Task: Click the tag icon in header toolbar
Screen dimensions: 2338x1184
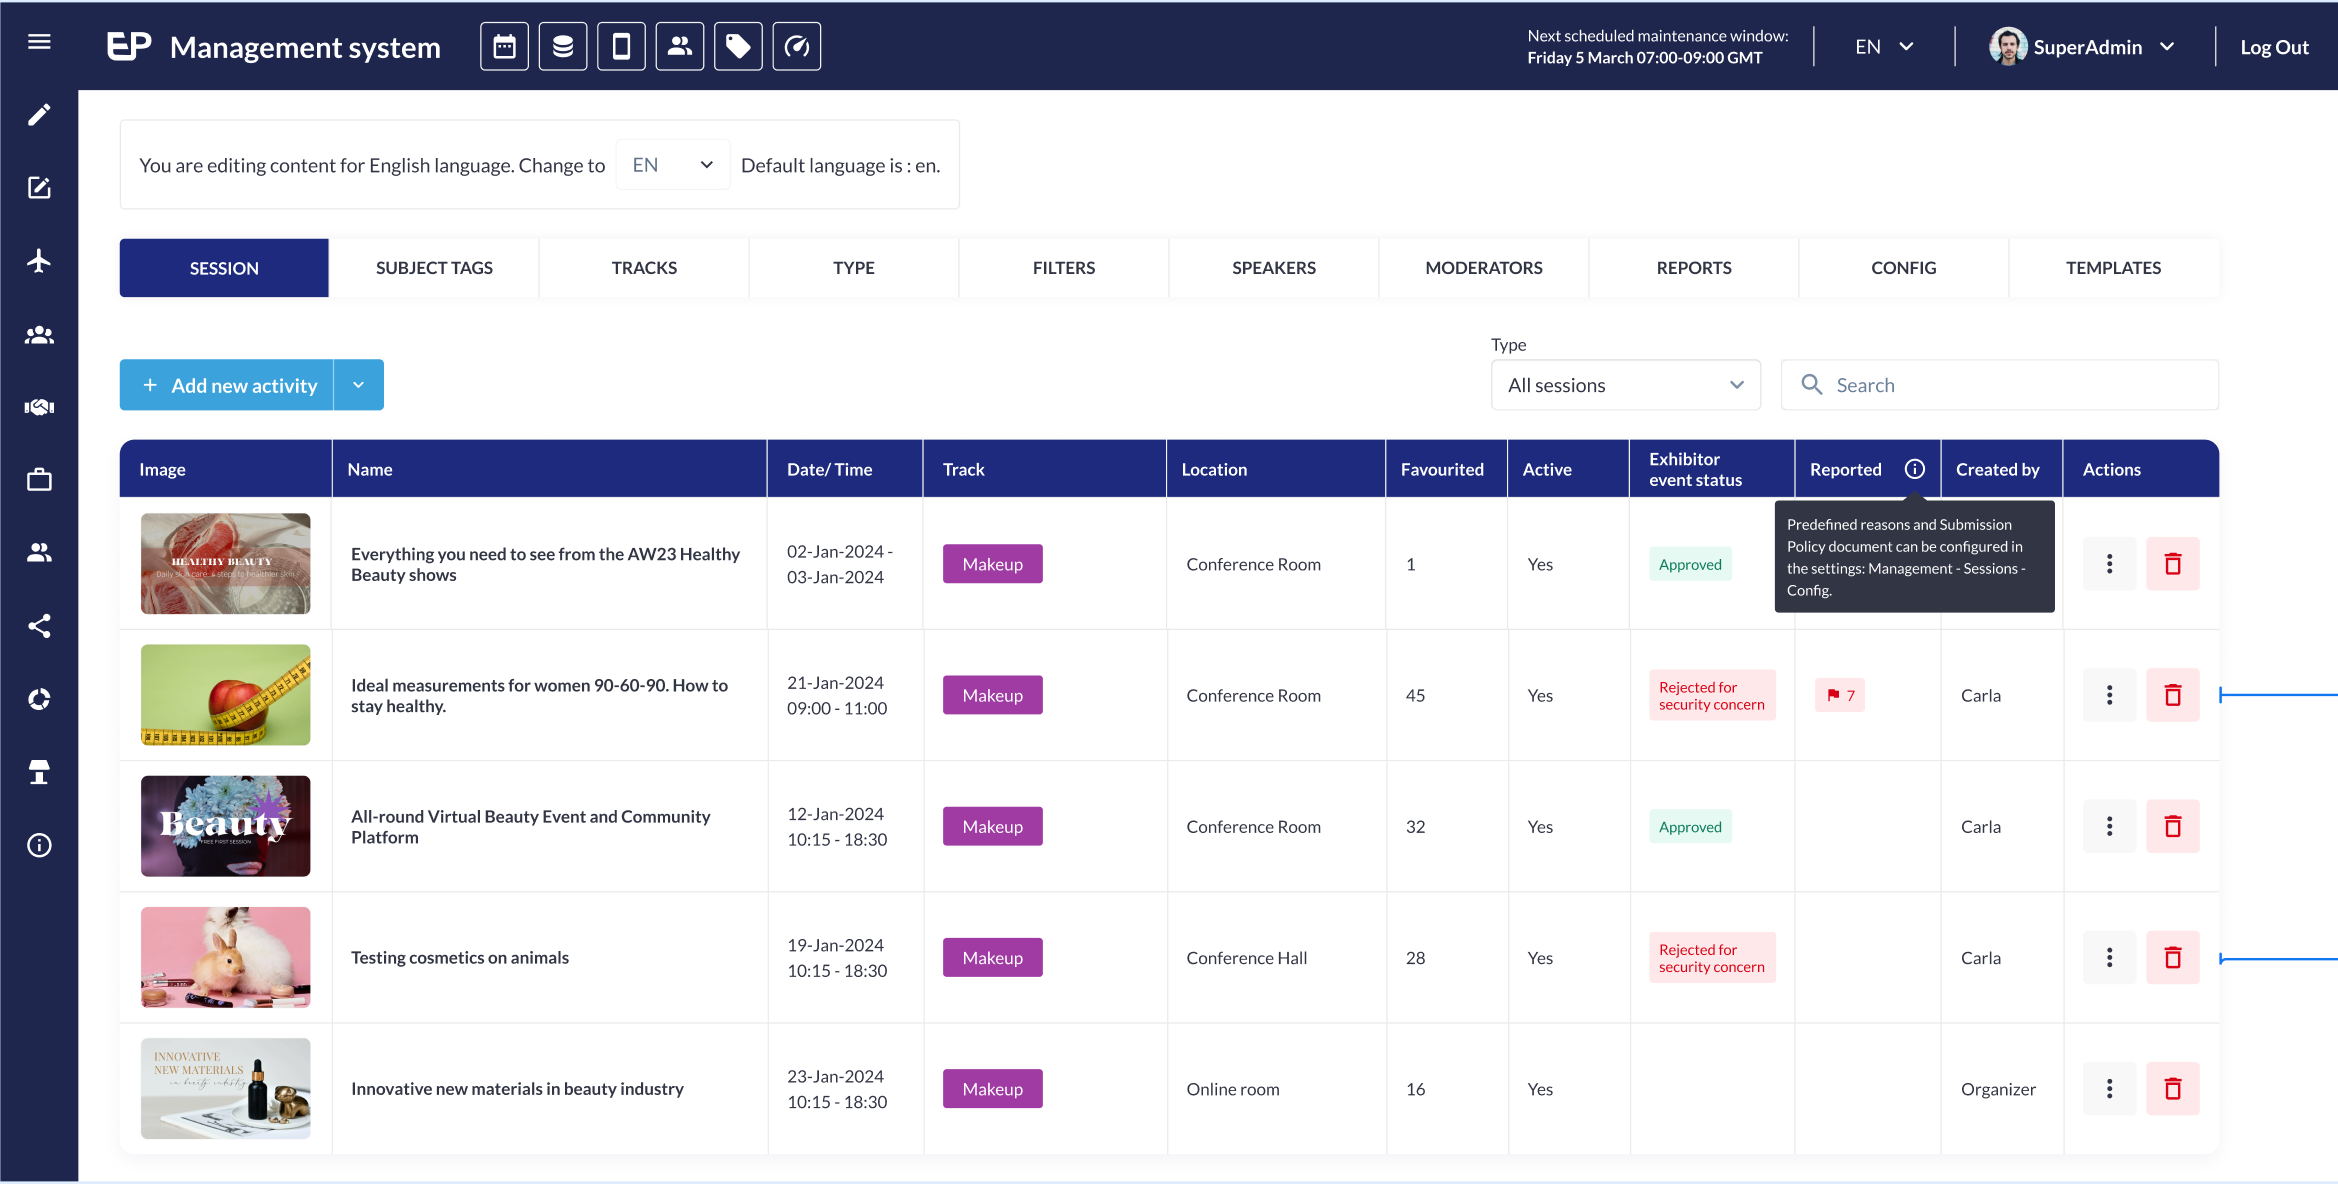Action: click(738, 47)
